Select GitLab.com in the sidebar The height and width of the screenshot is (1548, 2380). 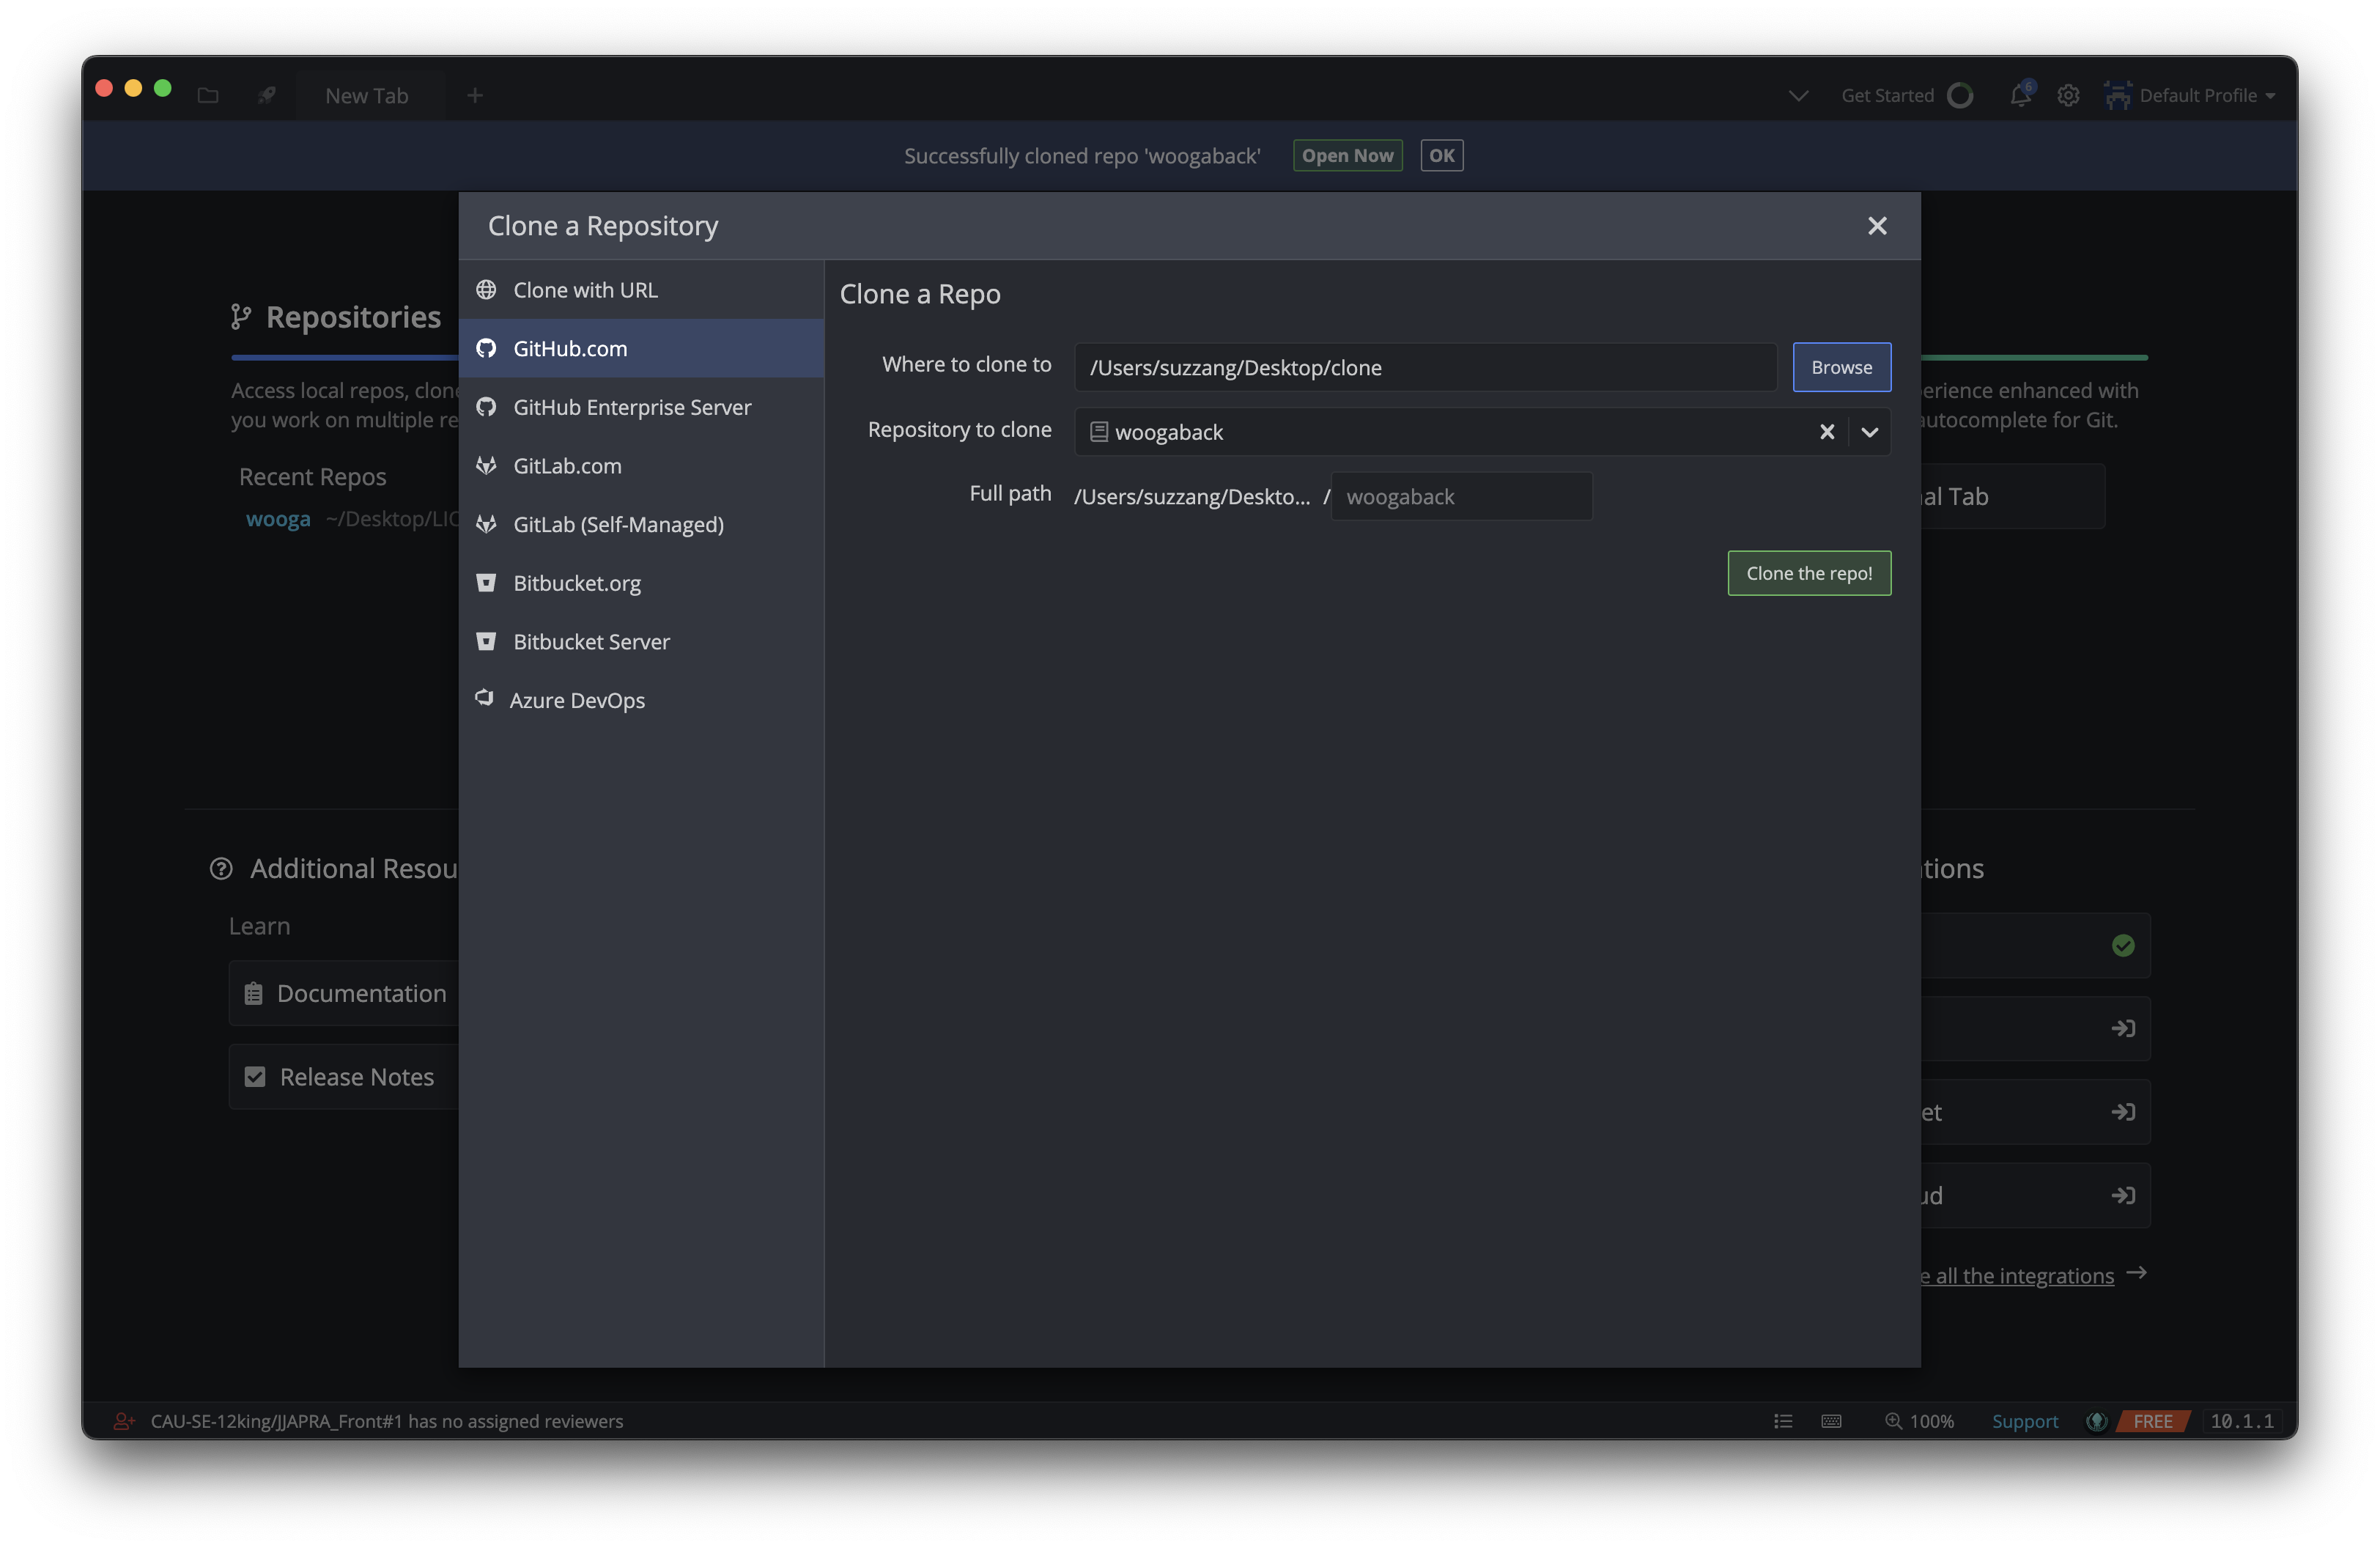(x=567, y=466)
